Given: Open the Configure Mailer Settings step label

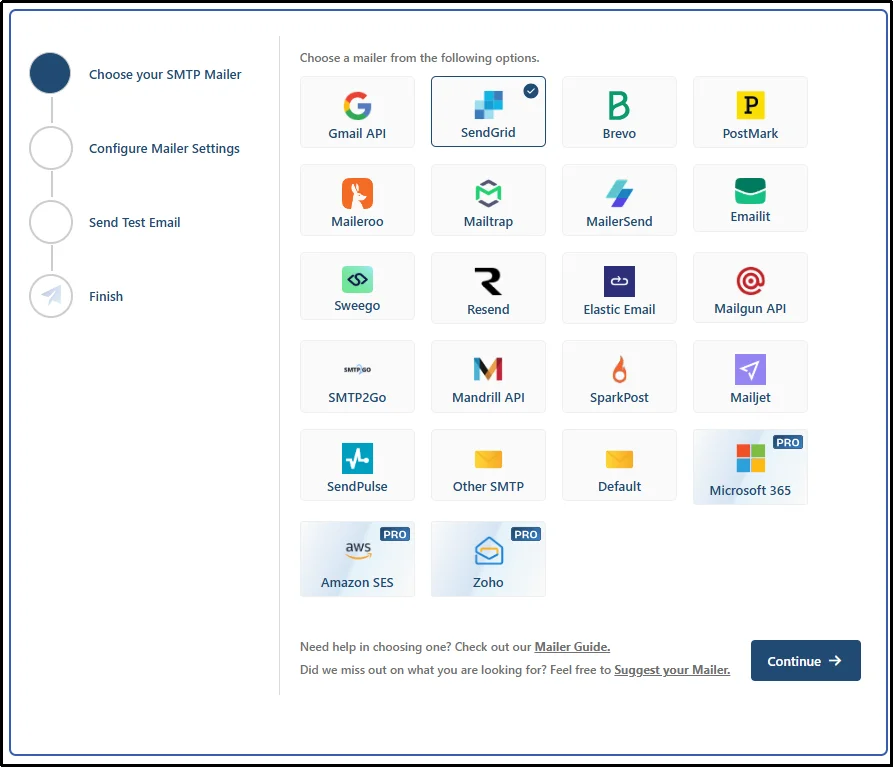Looking at the screenshot, I should [164, 148].
